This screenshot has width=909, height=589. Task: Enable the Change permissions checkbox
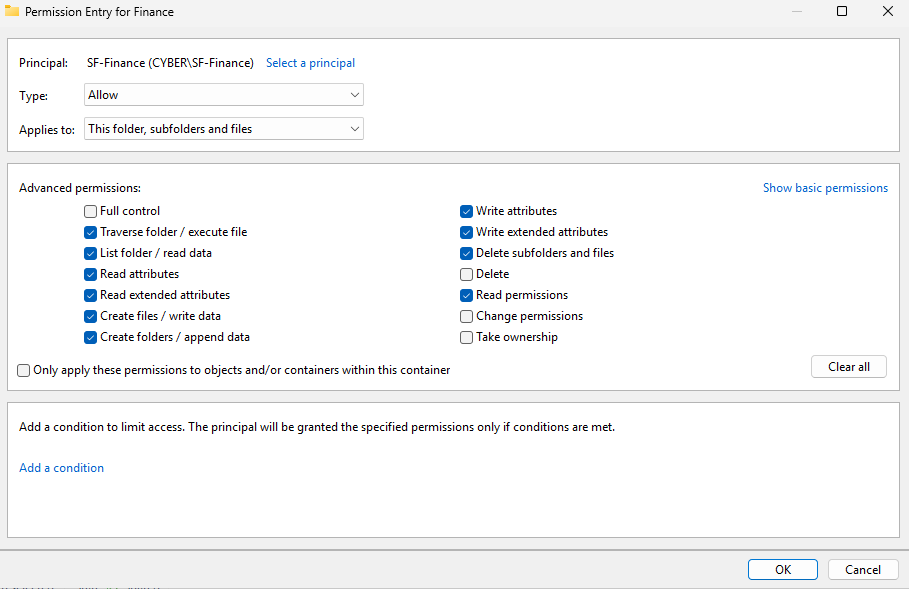pyautogui.click(x=467, y=316)
